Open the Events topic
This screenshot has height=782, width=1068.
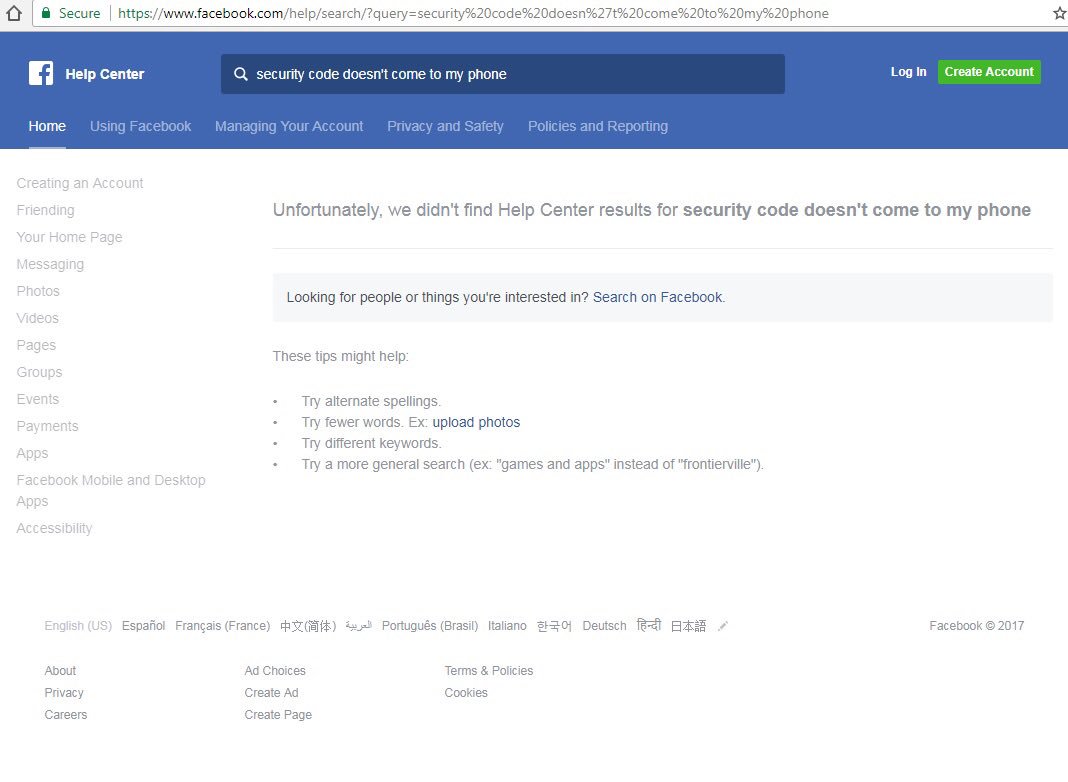pyautogui.click(x=38, y=399)
